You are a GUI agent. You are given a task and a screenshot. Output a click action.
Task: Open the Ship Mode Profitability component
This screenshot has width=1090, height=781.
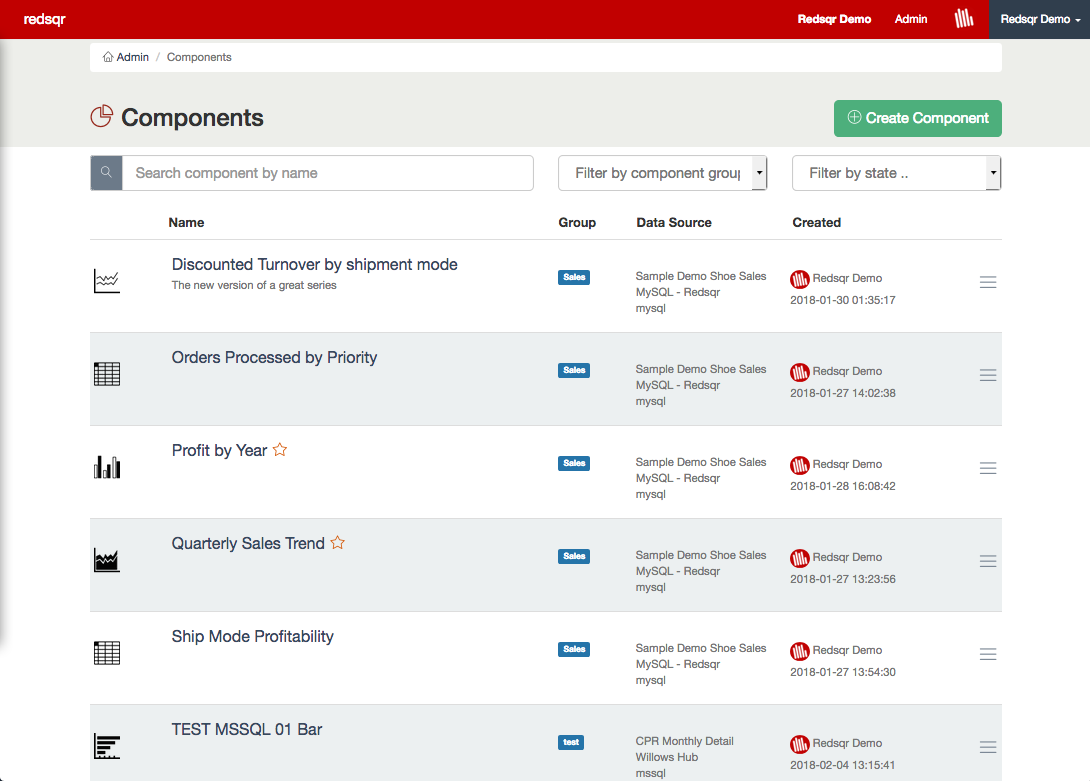point(252,636)
